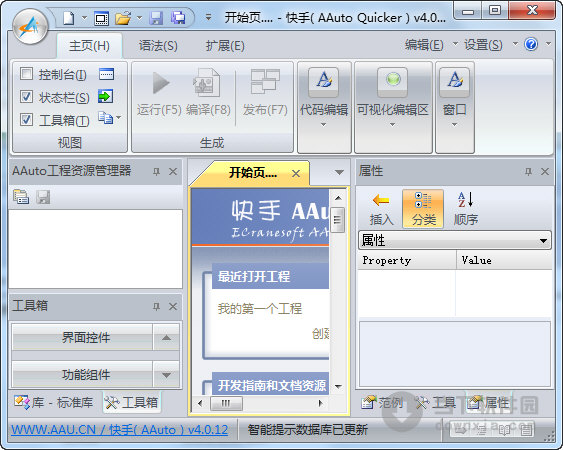Image resolution: width=563 pixels, height=450 pixels.
Task: Click the console window icon beside 控制台
Action: pyautogui.click(x=106, y=74)
